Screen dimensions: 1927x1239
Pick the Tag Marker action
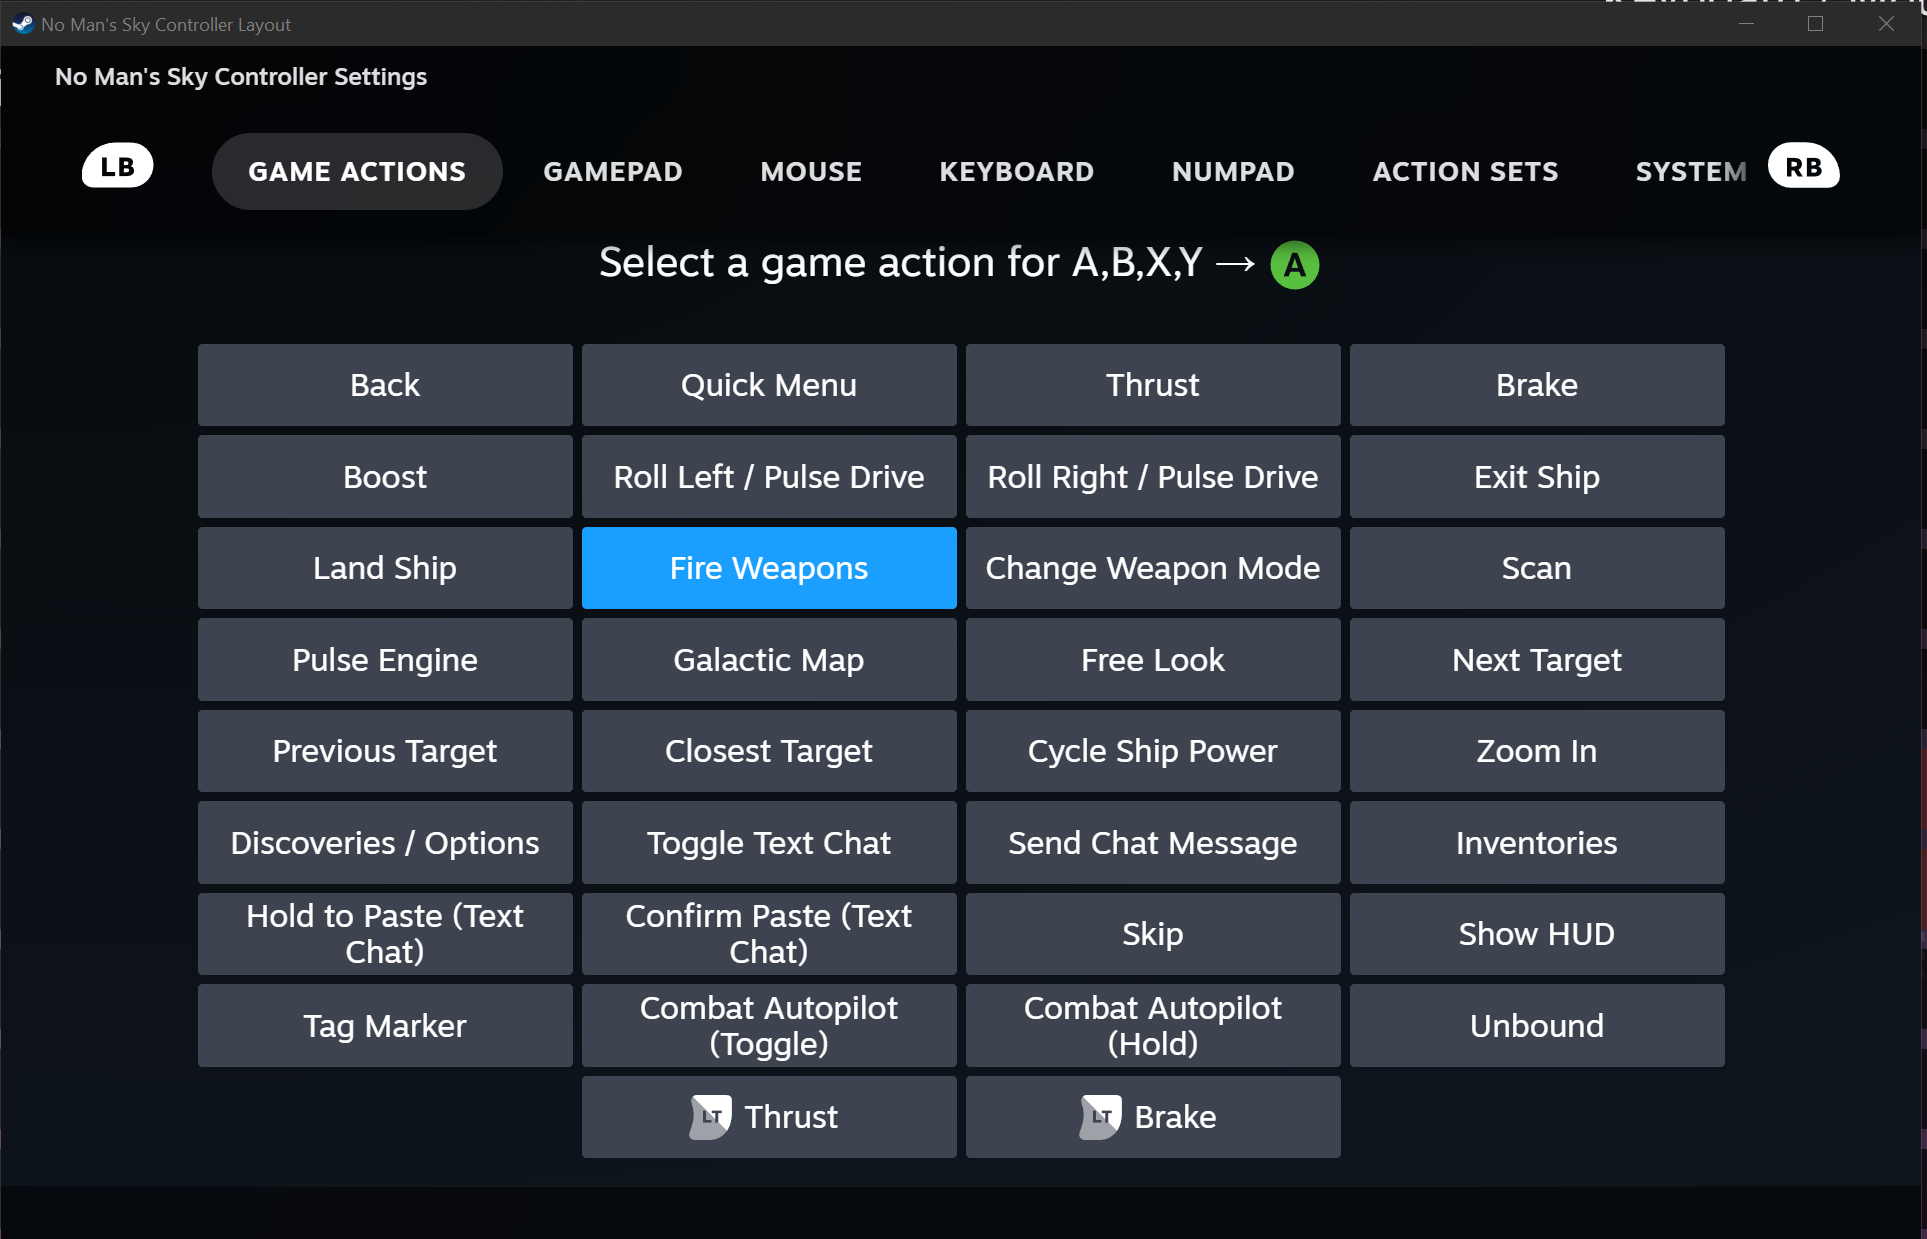tap(384, 1025)
